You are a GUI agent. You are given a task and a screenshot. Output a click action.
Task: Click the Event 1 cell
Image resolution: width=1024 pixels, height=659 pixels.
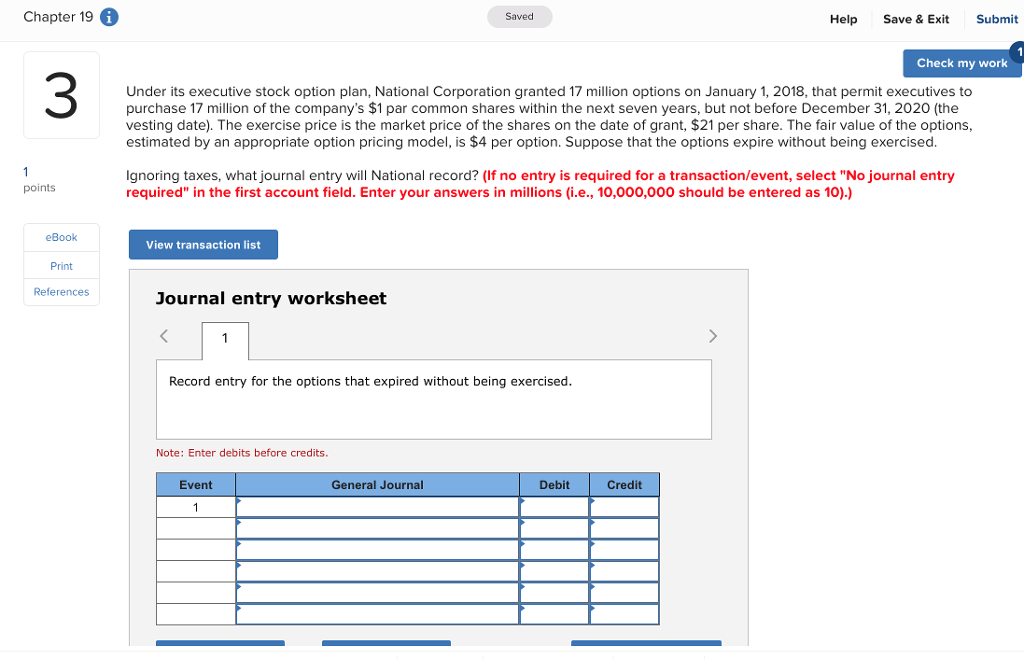tap(196, 507)
